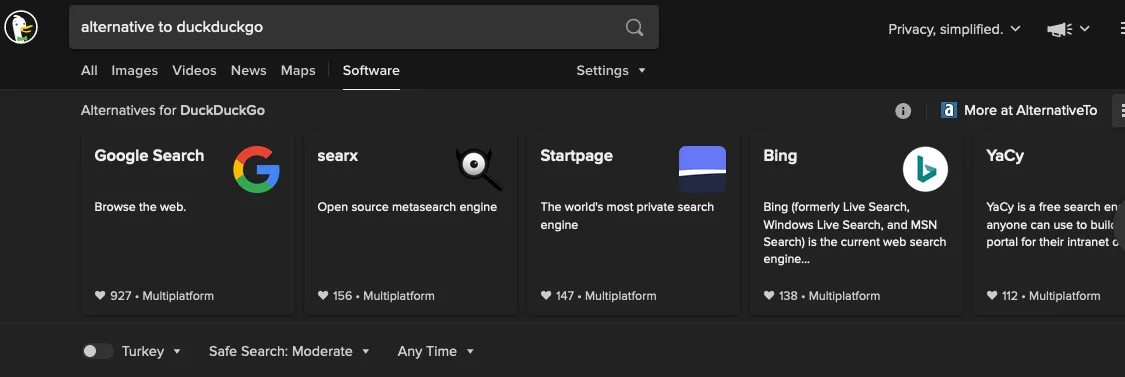Click the YaCy description text
Image resolution: width=1125 pixels, height=377 pixels.
(x=1055, y=224)
